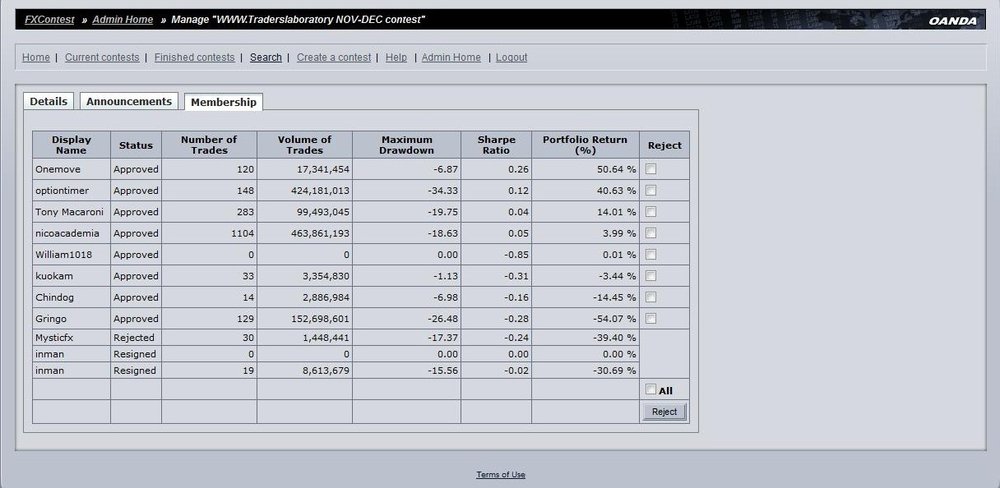Screen dimensions: 1000x488
Task: Open Admin Home in navigation bar
Action: (x=451, y=57)
